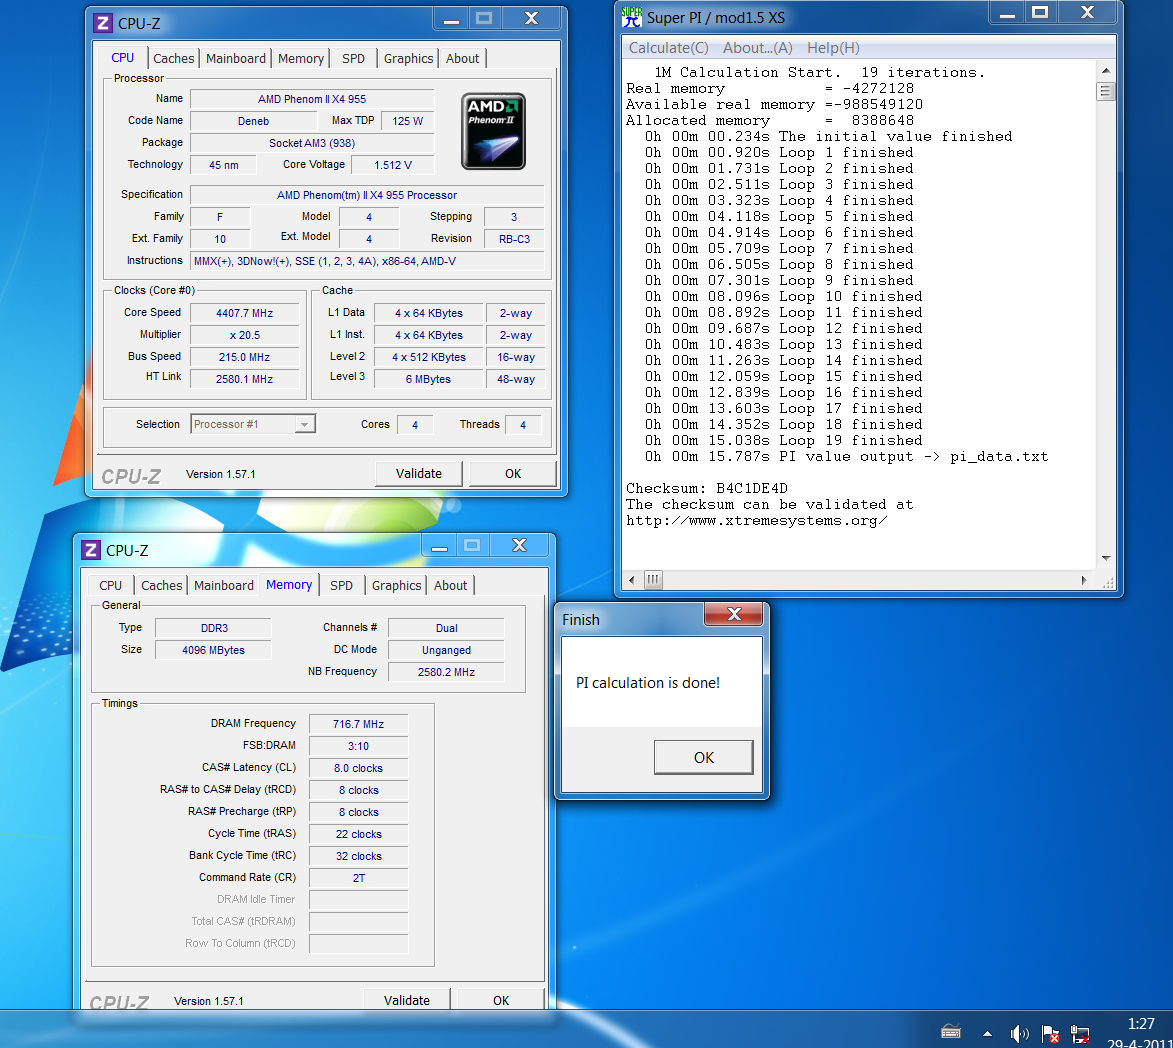Switch to SPD tab in top CPU-Z window
Viewport: 1173px width, 1048px height.
pos(353,58)
